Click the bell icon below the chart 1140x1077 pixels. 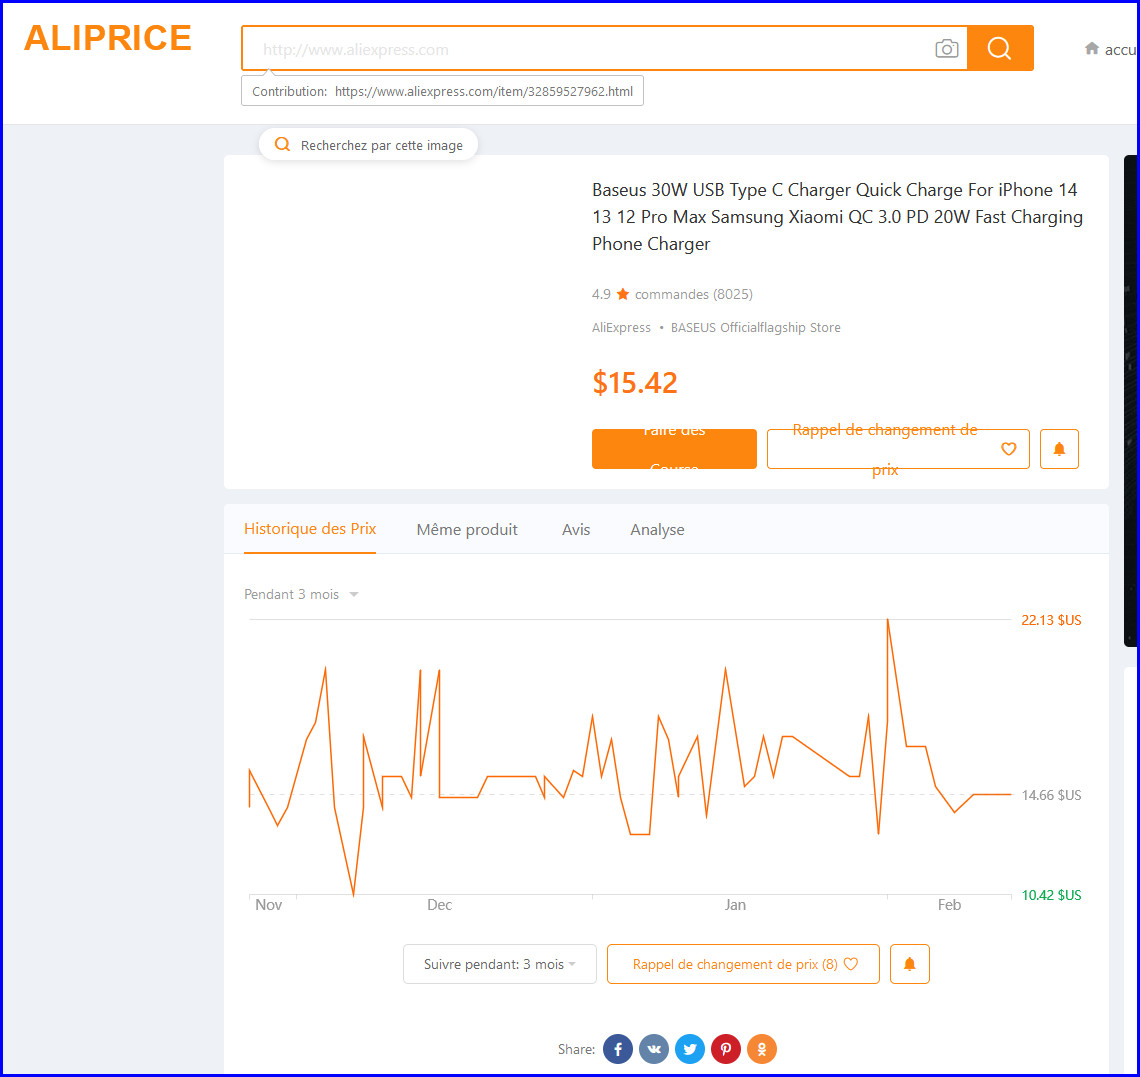point(909,964)
